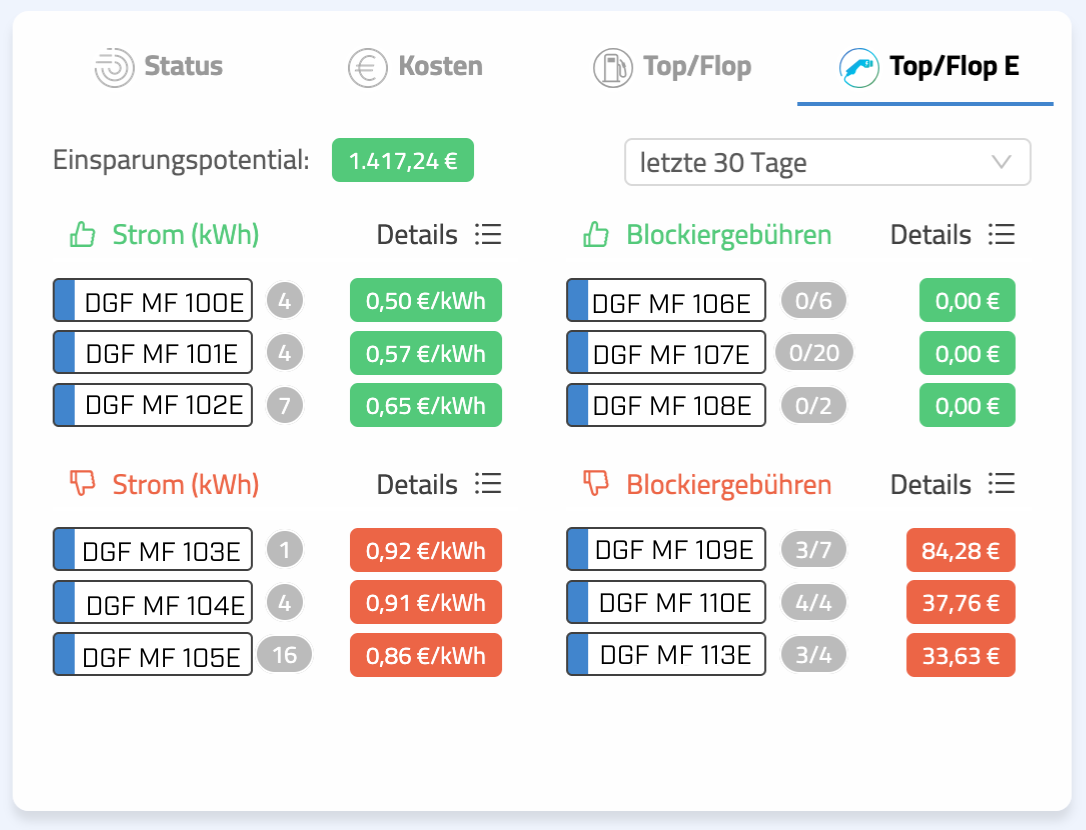
Task: Click the list icon beside flop Strom Details
Action: click(488, 485)
